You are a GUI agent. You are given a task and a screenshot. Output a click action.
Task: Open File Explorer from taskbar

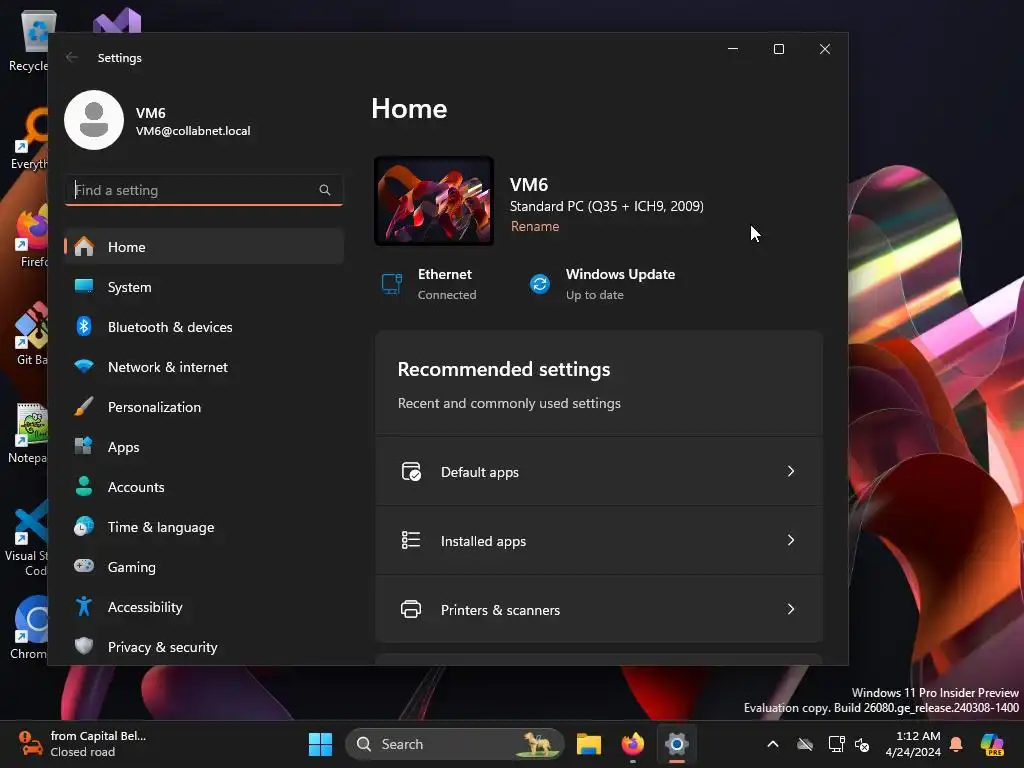point(588,744)
